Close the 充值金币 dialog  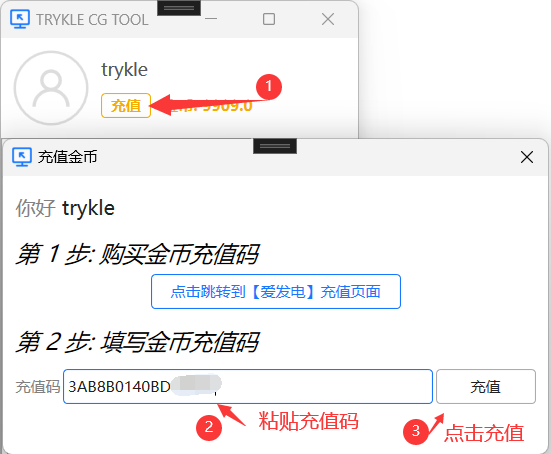[527, 157]
